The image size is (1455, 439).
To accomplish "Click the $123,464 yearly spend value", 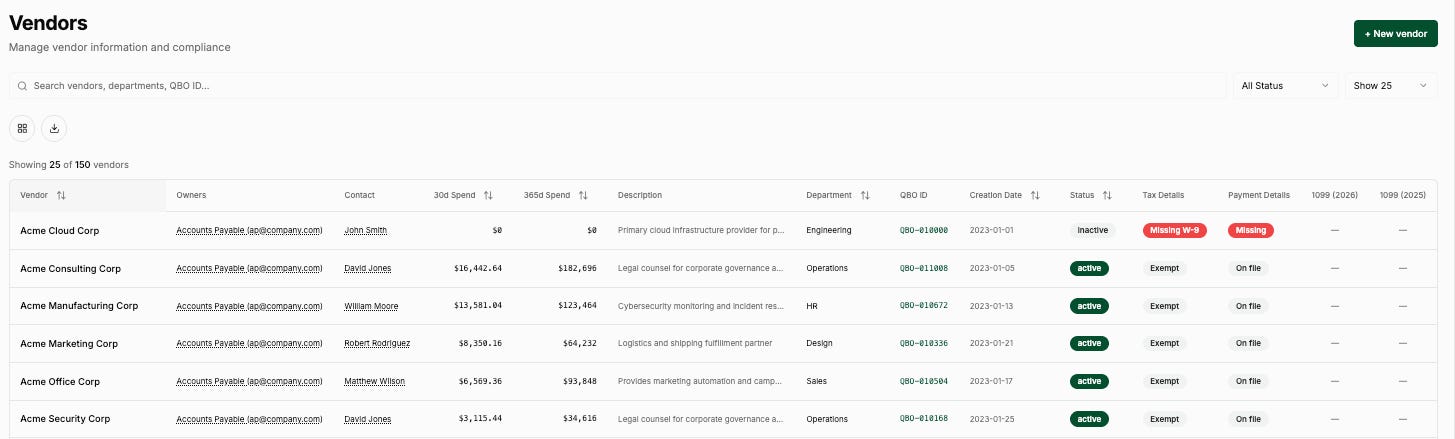I will click(576, 306).
